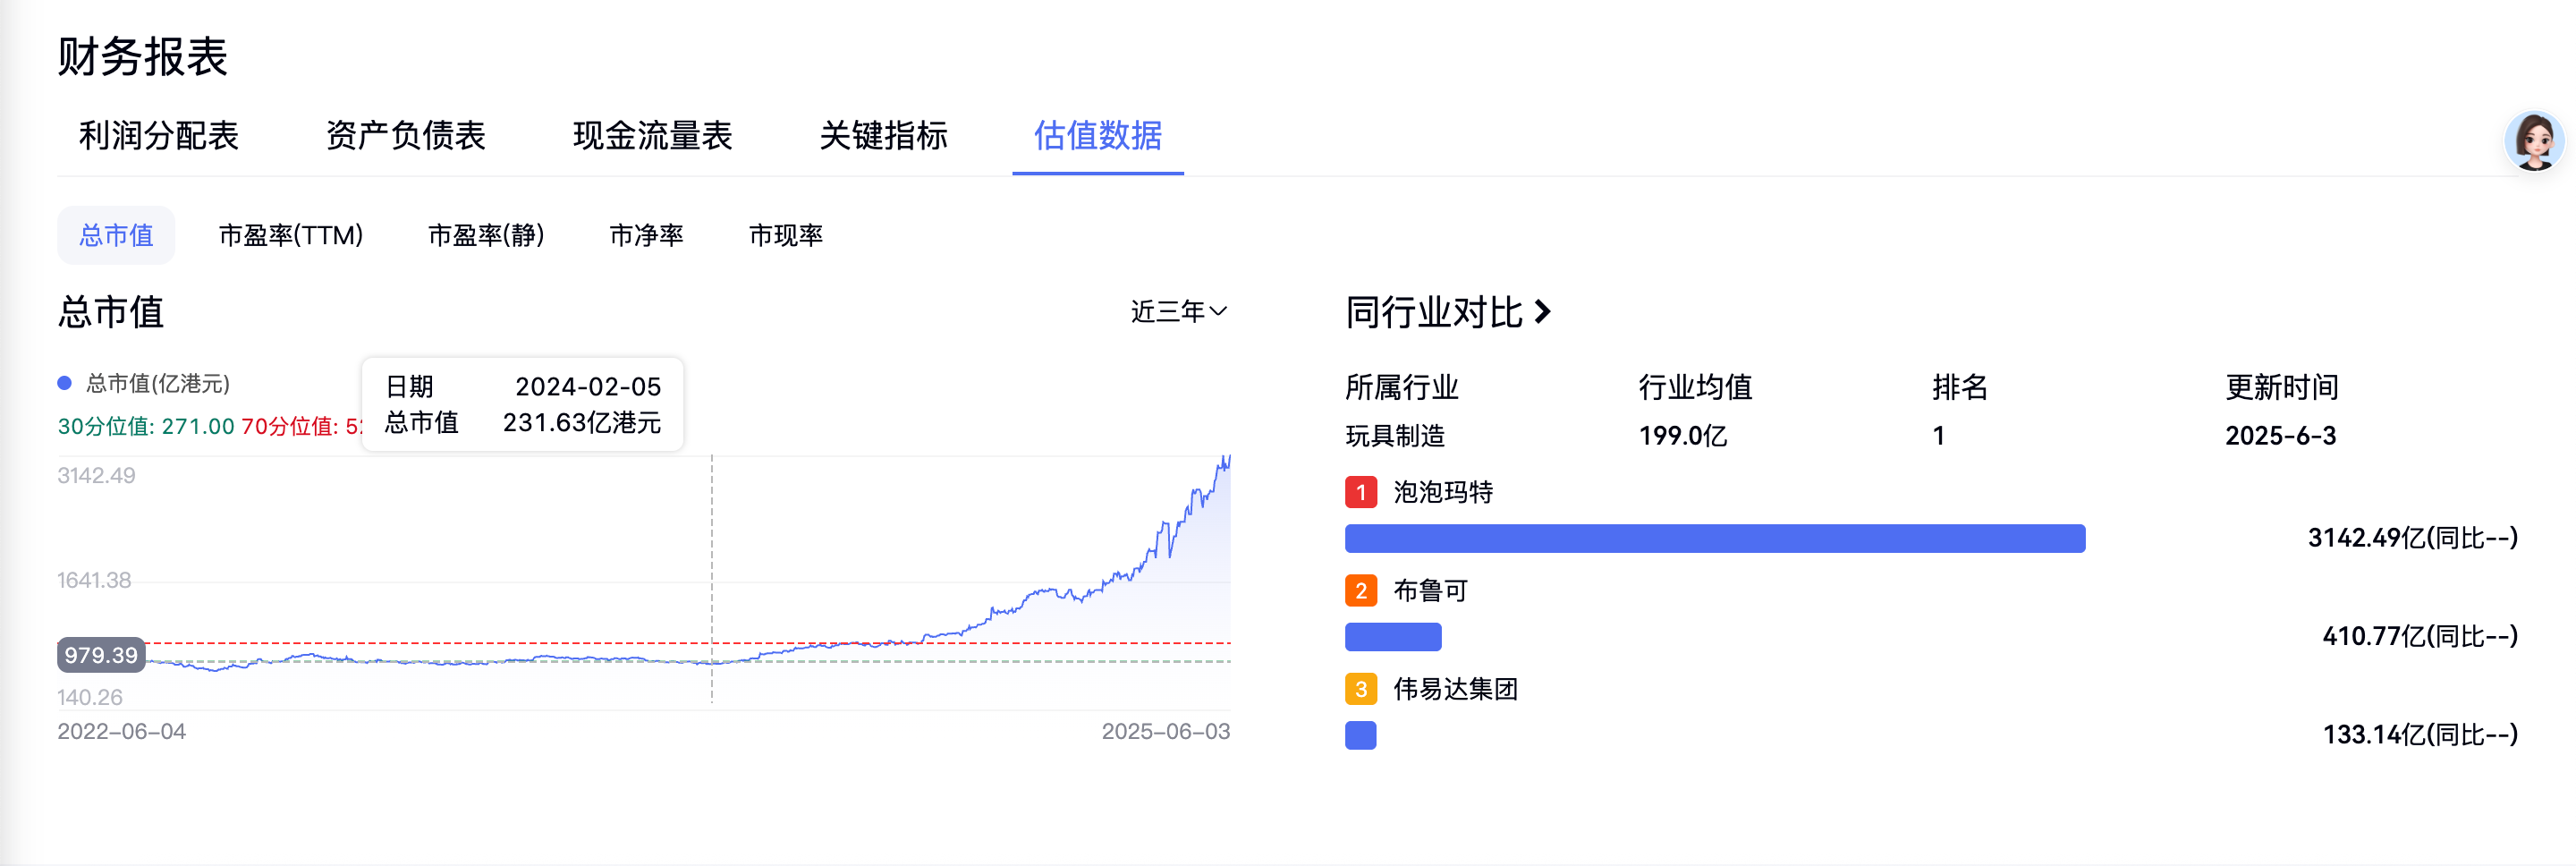Click the rank 3 yellow badge

(1360, 689)
